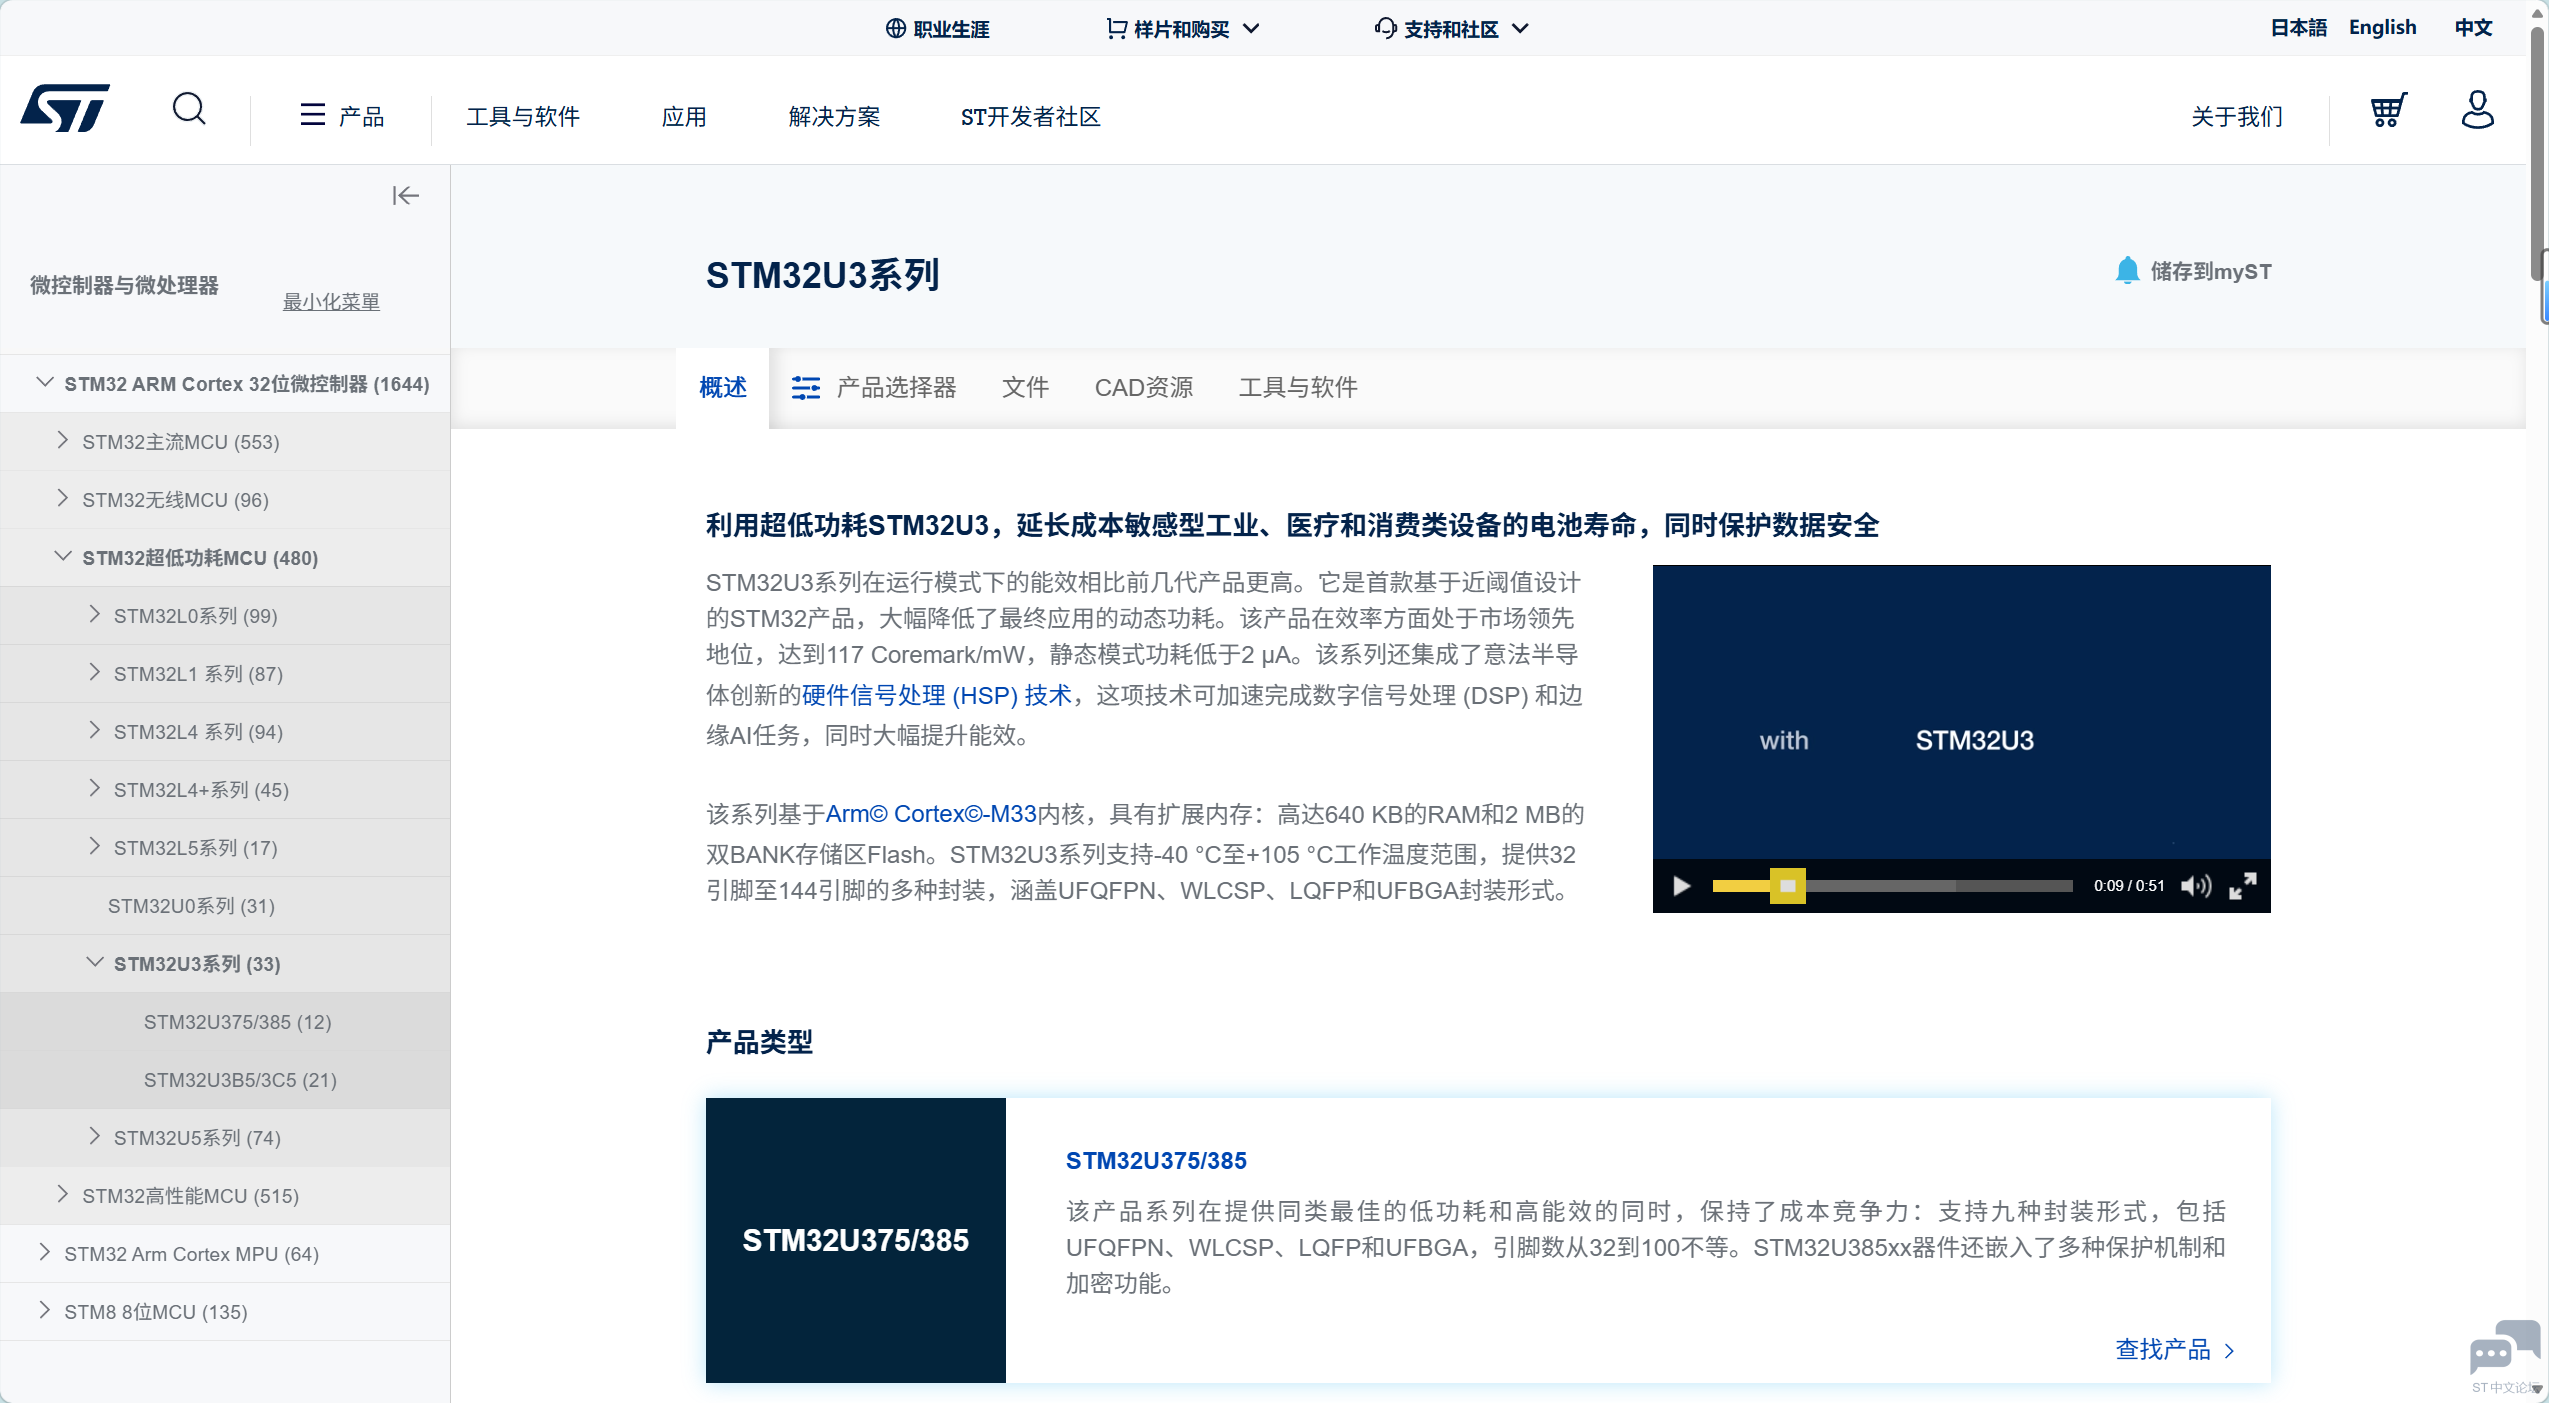Click the 最小化菜單 link
This screenshot has height=1403, width=2549.
click(331, 302)
